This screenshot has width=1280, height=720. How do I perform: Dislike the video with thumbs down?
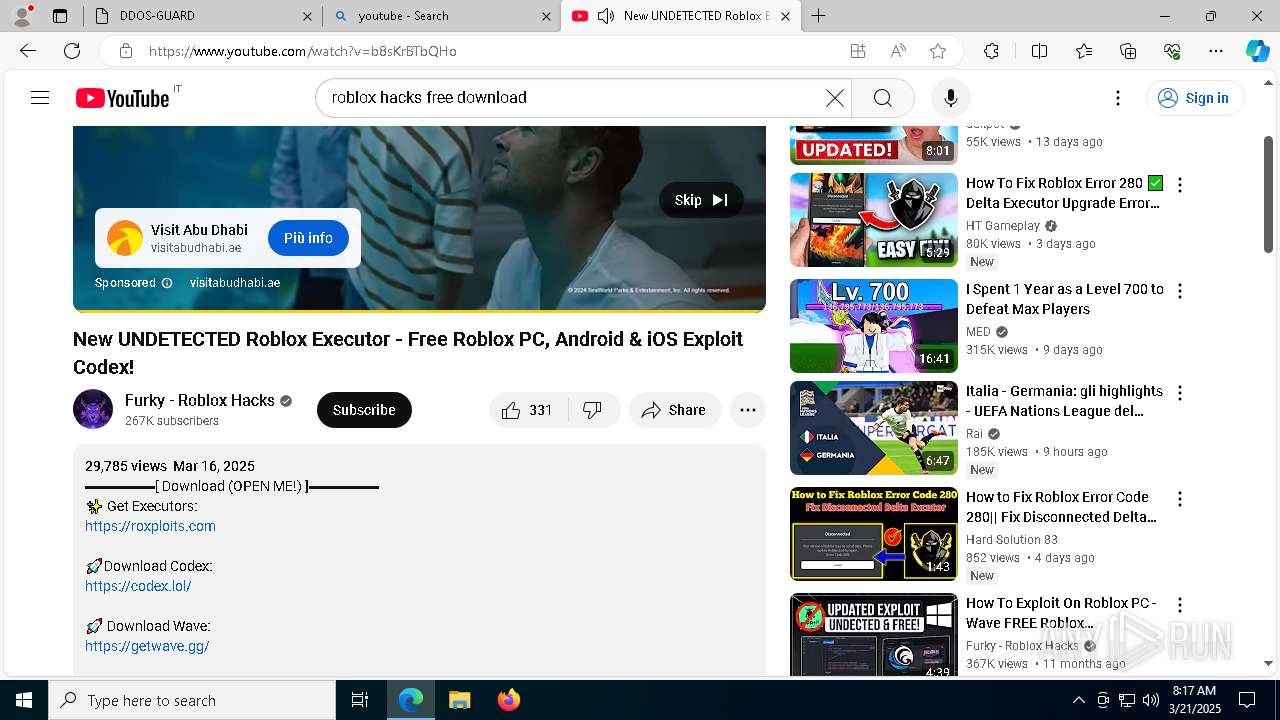coord(593,410)
